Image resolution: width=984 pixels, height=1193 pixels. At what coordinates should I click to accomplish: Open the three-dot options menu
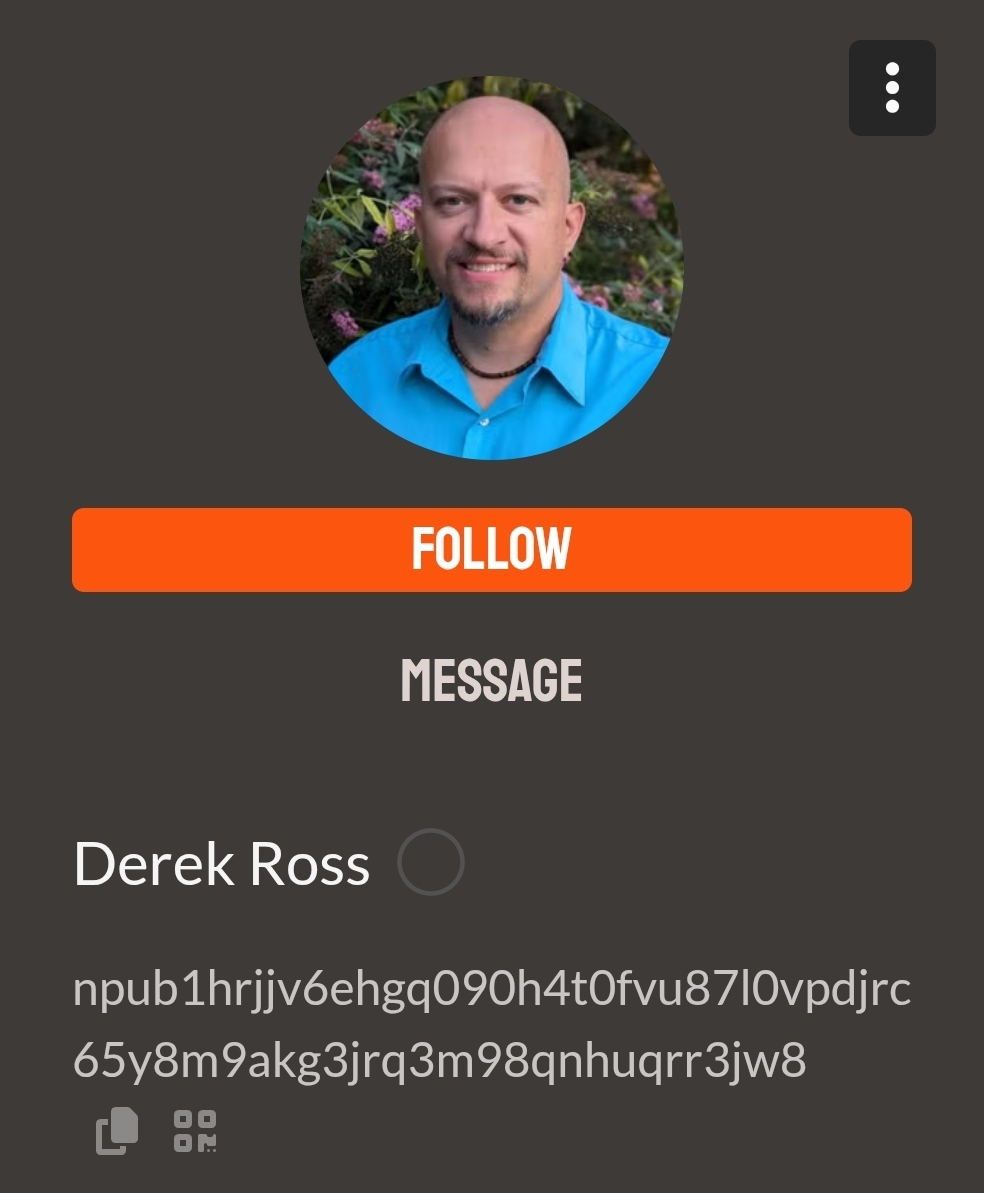892,87
